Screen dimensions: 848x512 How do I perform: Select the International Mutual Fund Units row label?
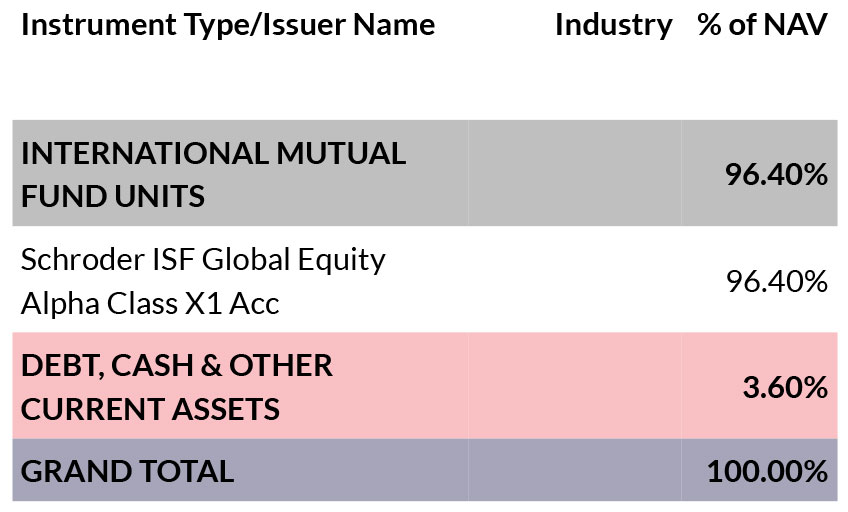pos(214,174)
